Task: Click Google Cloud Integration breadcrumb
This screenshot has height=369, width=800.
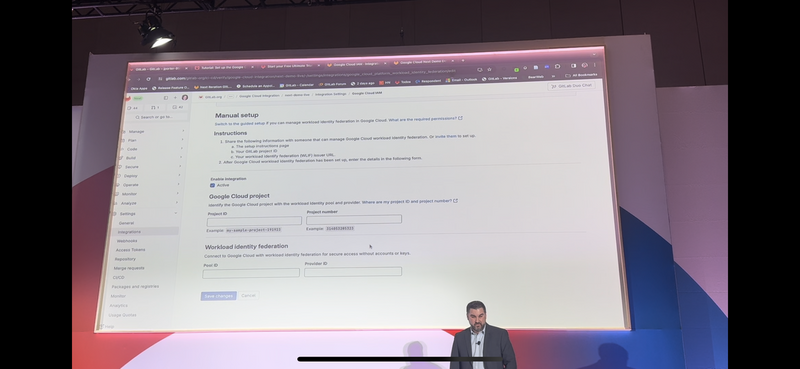Action: 259,96
